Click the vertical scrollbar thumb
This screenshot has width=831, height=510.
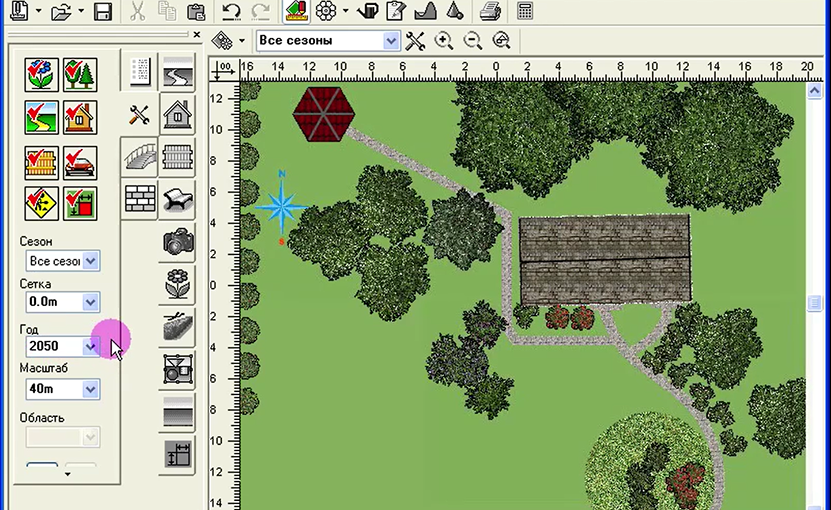[815, 303]
